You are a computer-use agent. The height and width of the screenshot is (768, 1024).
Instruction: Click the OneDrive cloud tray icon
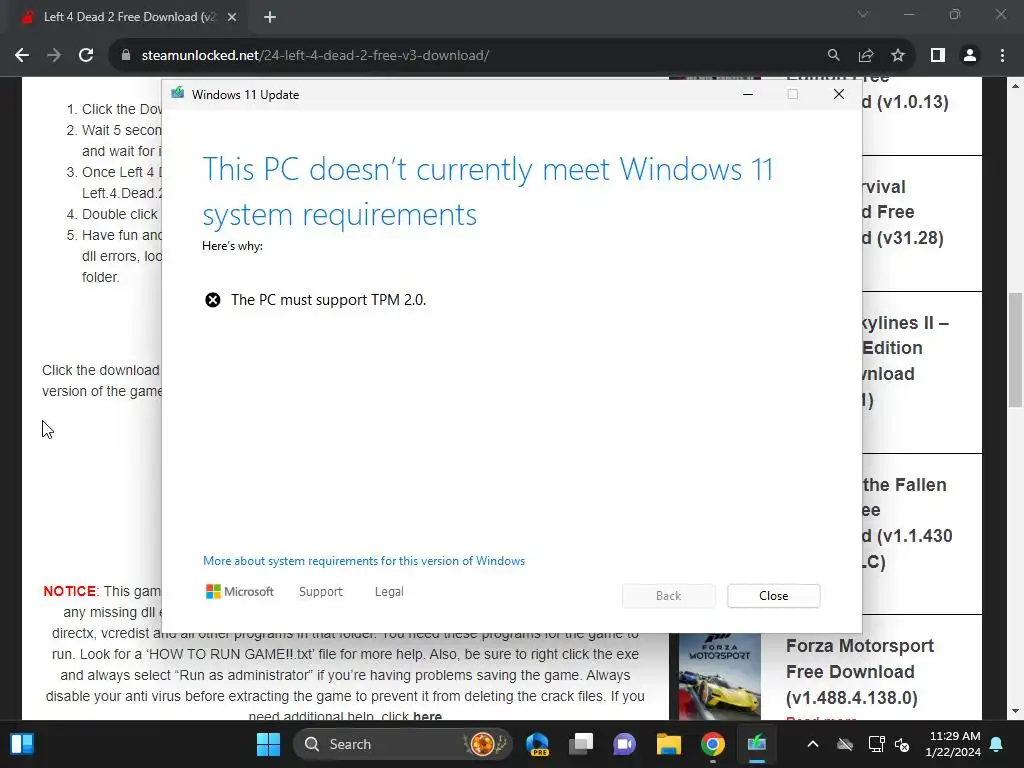[x=845, y=744]
